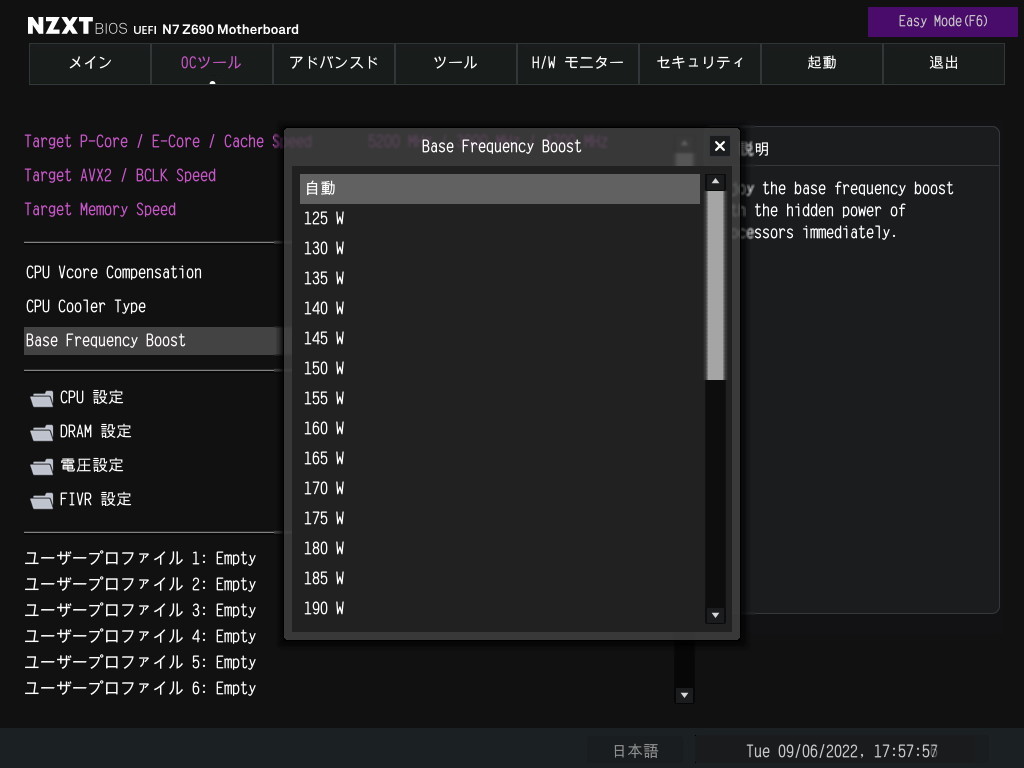
Task: Set boost to 180 W
Action: click(500, 549)
